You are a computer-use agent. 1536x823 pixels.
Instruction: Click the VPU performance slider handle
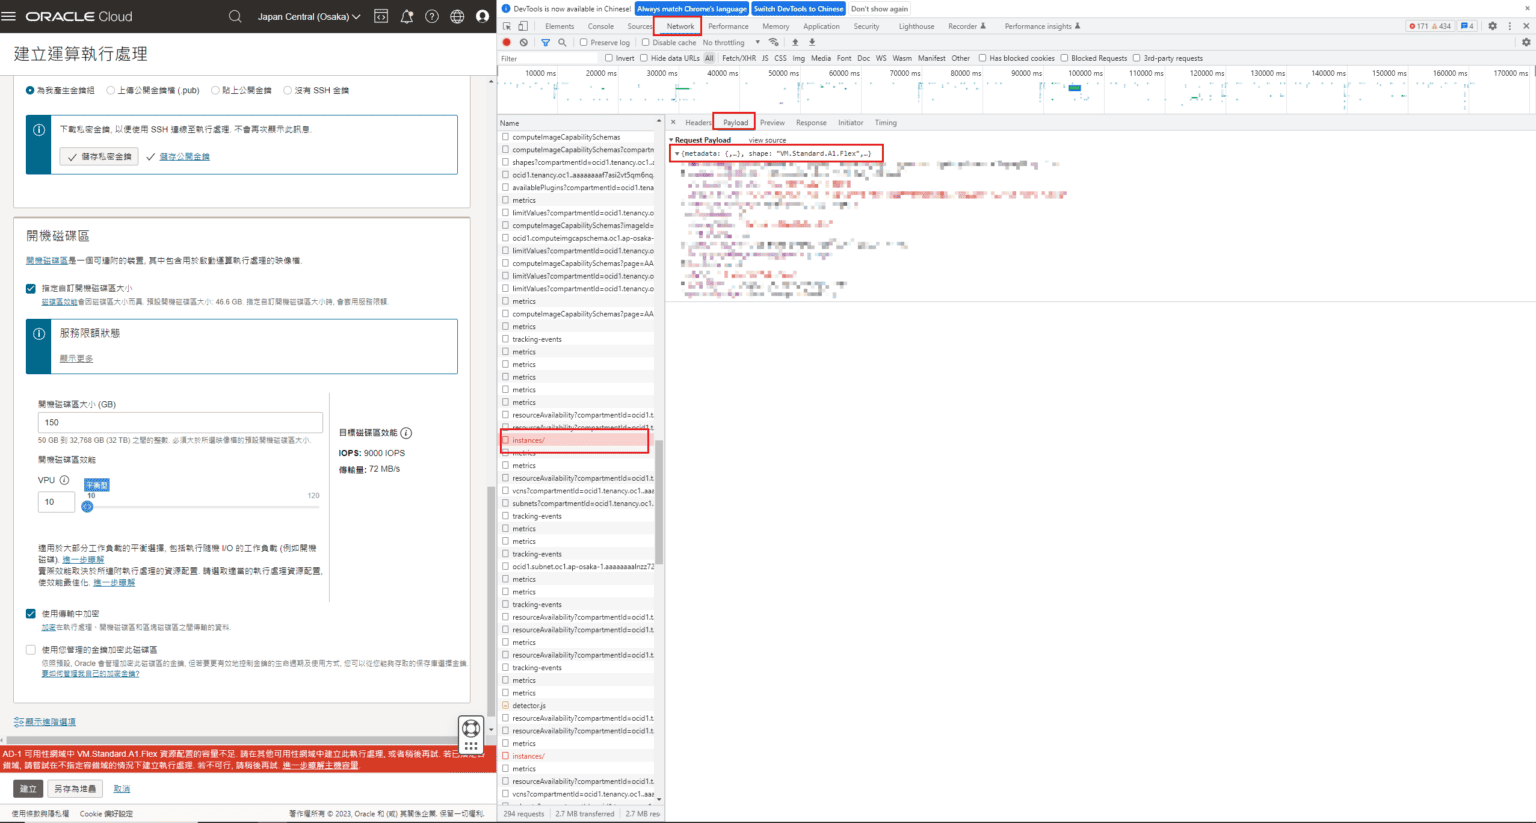click(88, 506)
